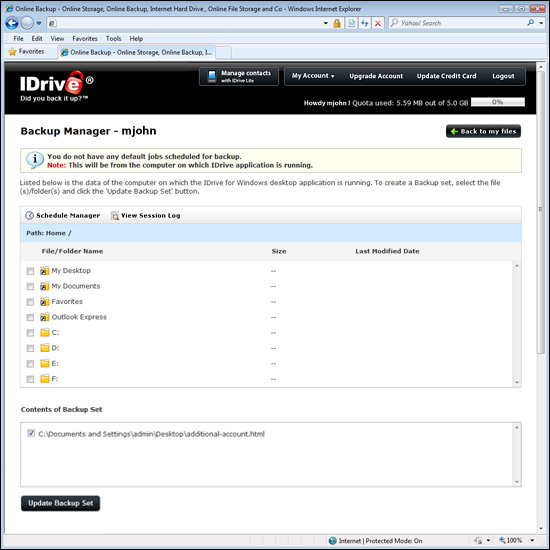550x550 pixels.
Task: Click the Home path link
Action: coord(55,233)
